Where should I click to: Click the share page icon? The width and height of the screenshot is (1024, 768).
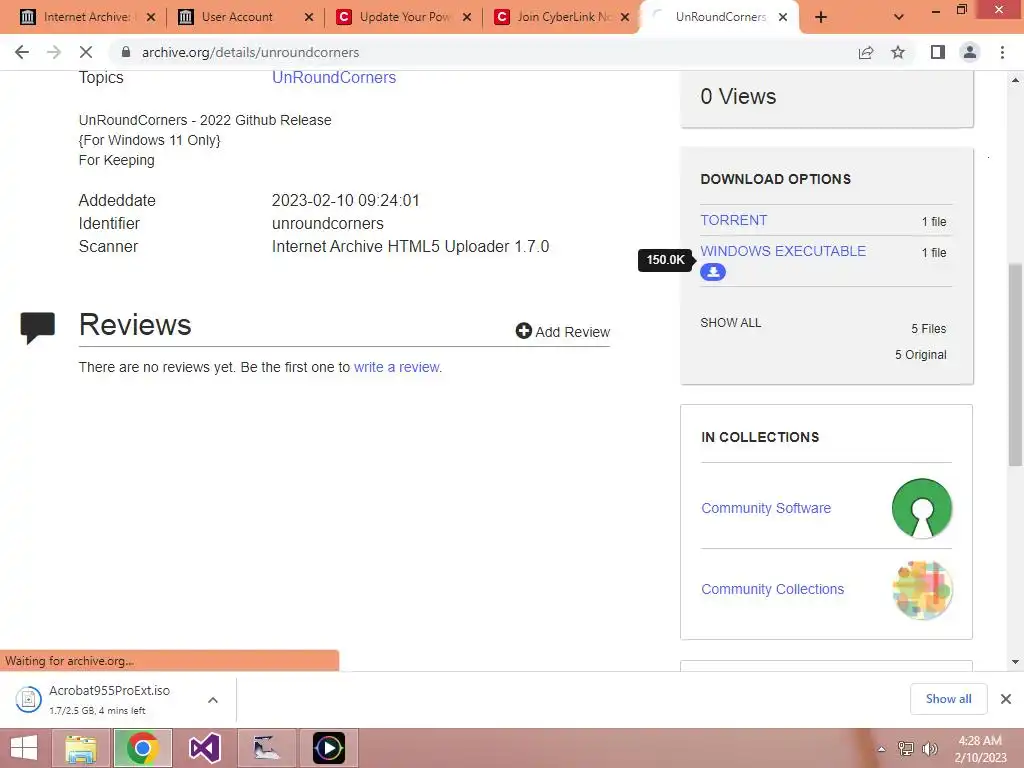[866, 52]
